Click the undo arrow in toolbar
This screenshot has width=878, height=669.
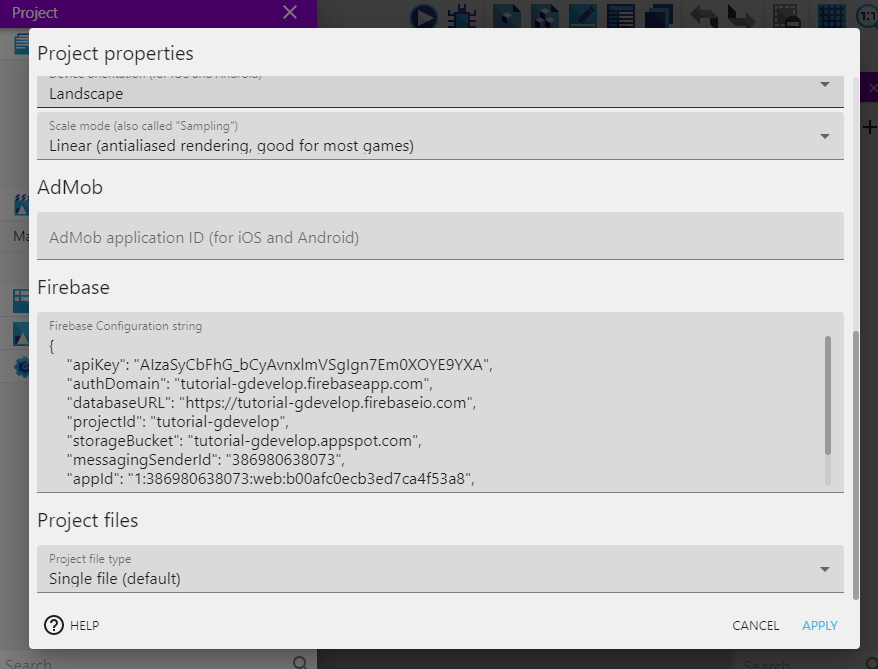coord(704,16)
